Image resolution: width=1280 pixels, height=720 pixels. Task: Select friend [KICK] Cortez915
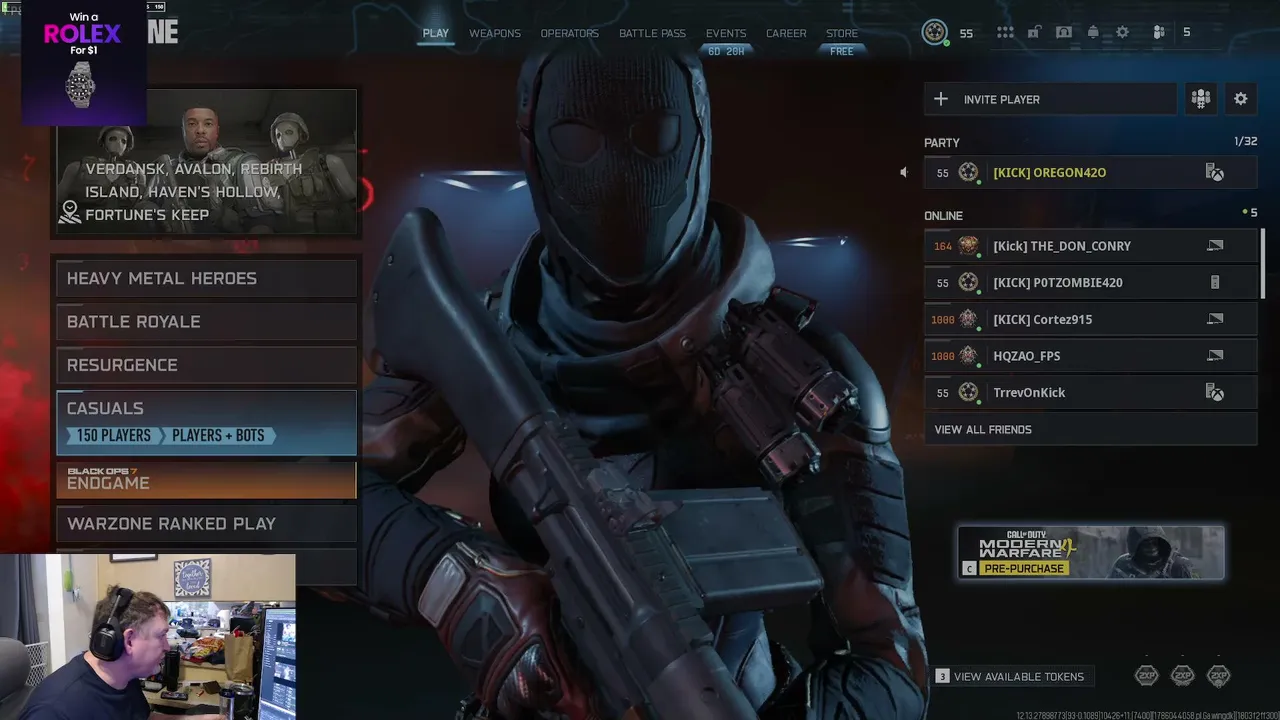point(1090,319)
